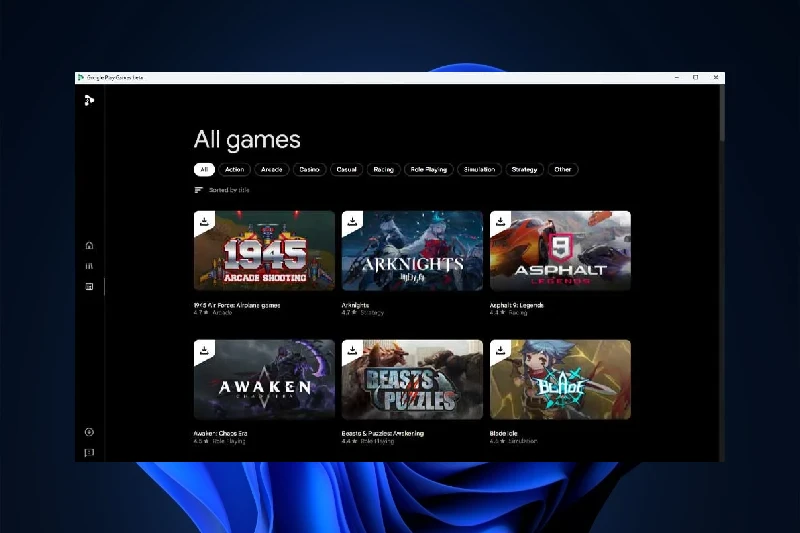This screenshot has width=800, height=533.
Task: Switch to Role Playing category filter
Action: tap(429, 170)
